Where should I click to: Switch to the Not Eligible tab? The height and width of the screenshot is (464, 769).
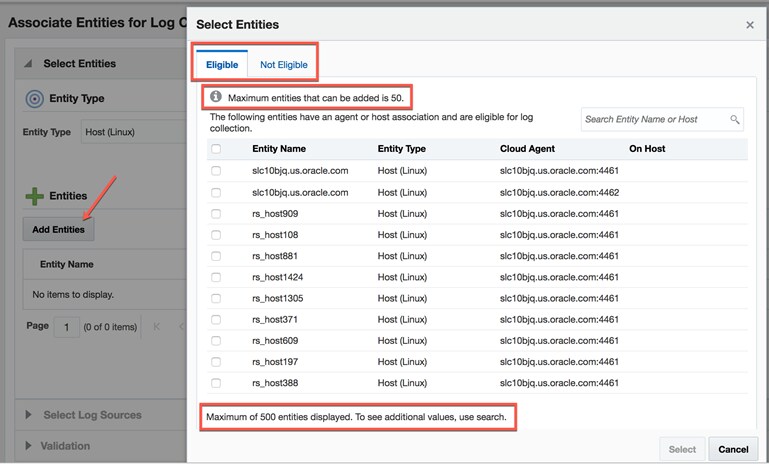283,65
